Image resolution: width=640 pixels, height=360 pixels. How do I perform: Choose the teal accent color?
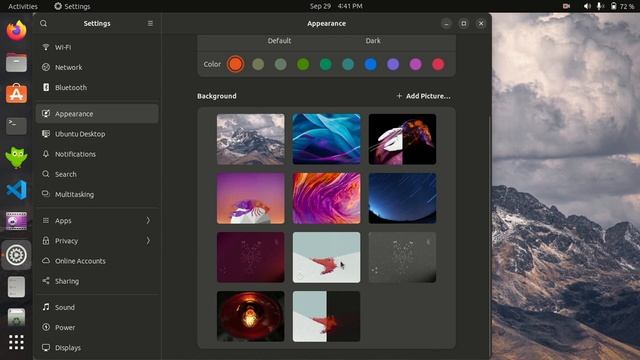pyautogui.click(x=348, y=64)
